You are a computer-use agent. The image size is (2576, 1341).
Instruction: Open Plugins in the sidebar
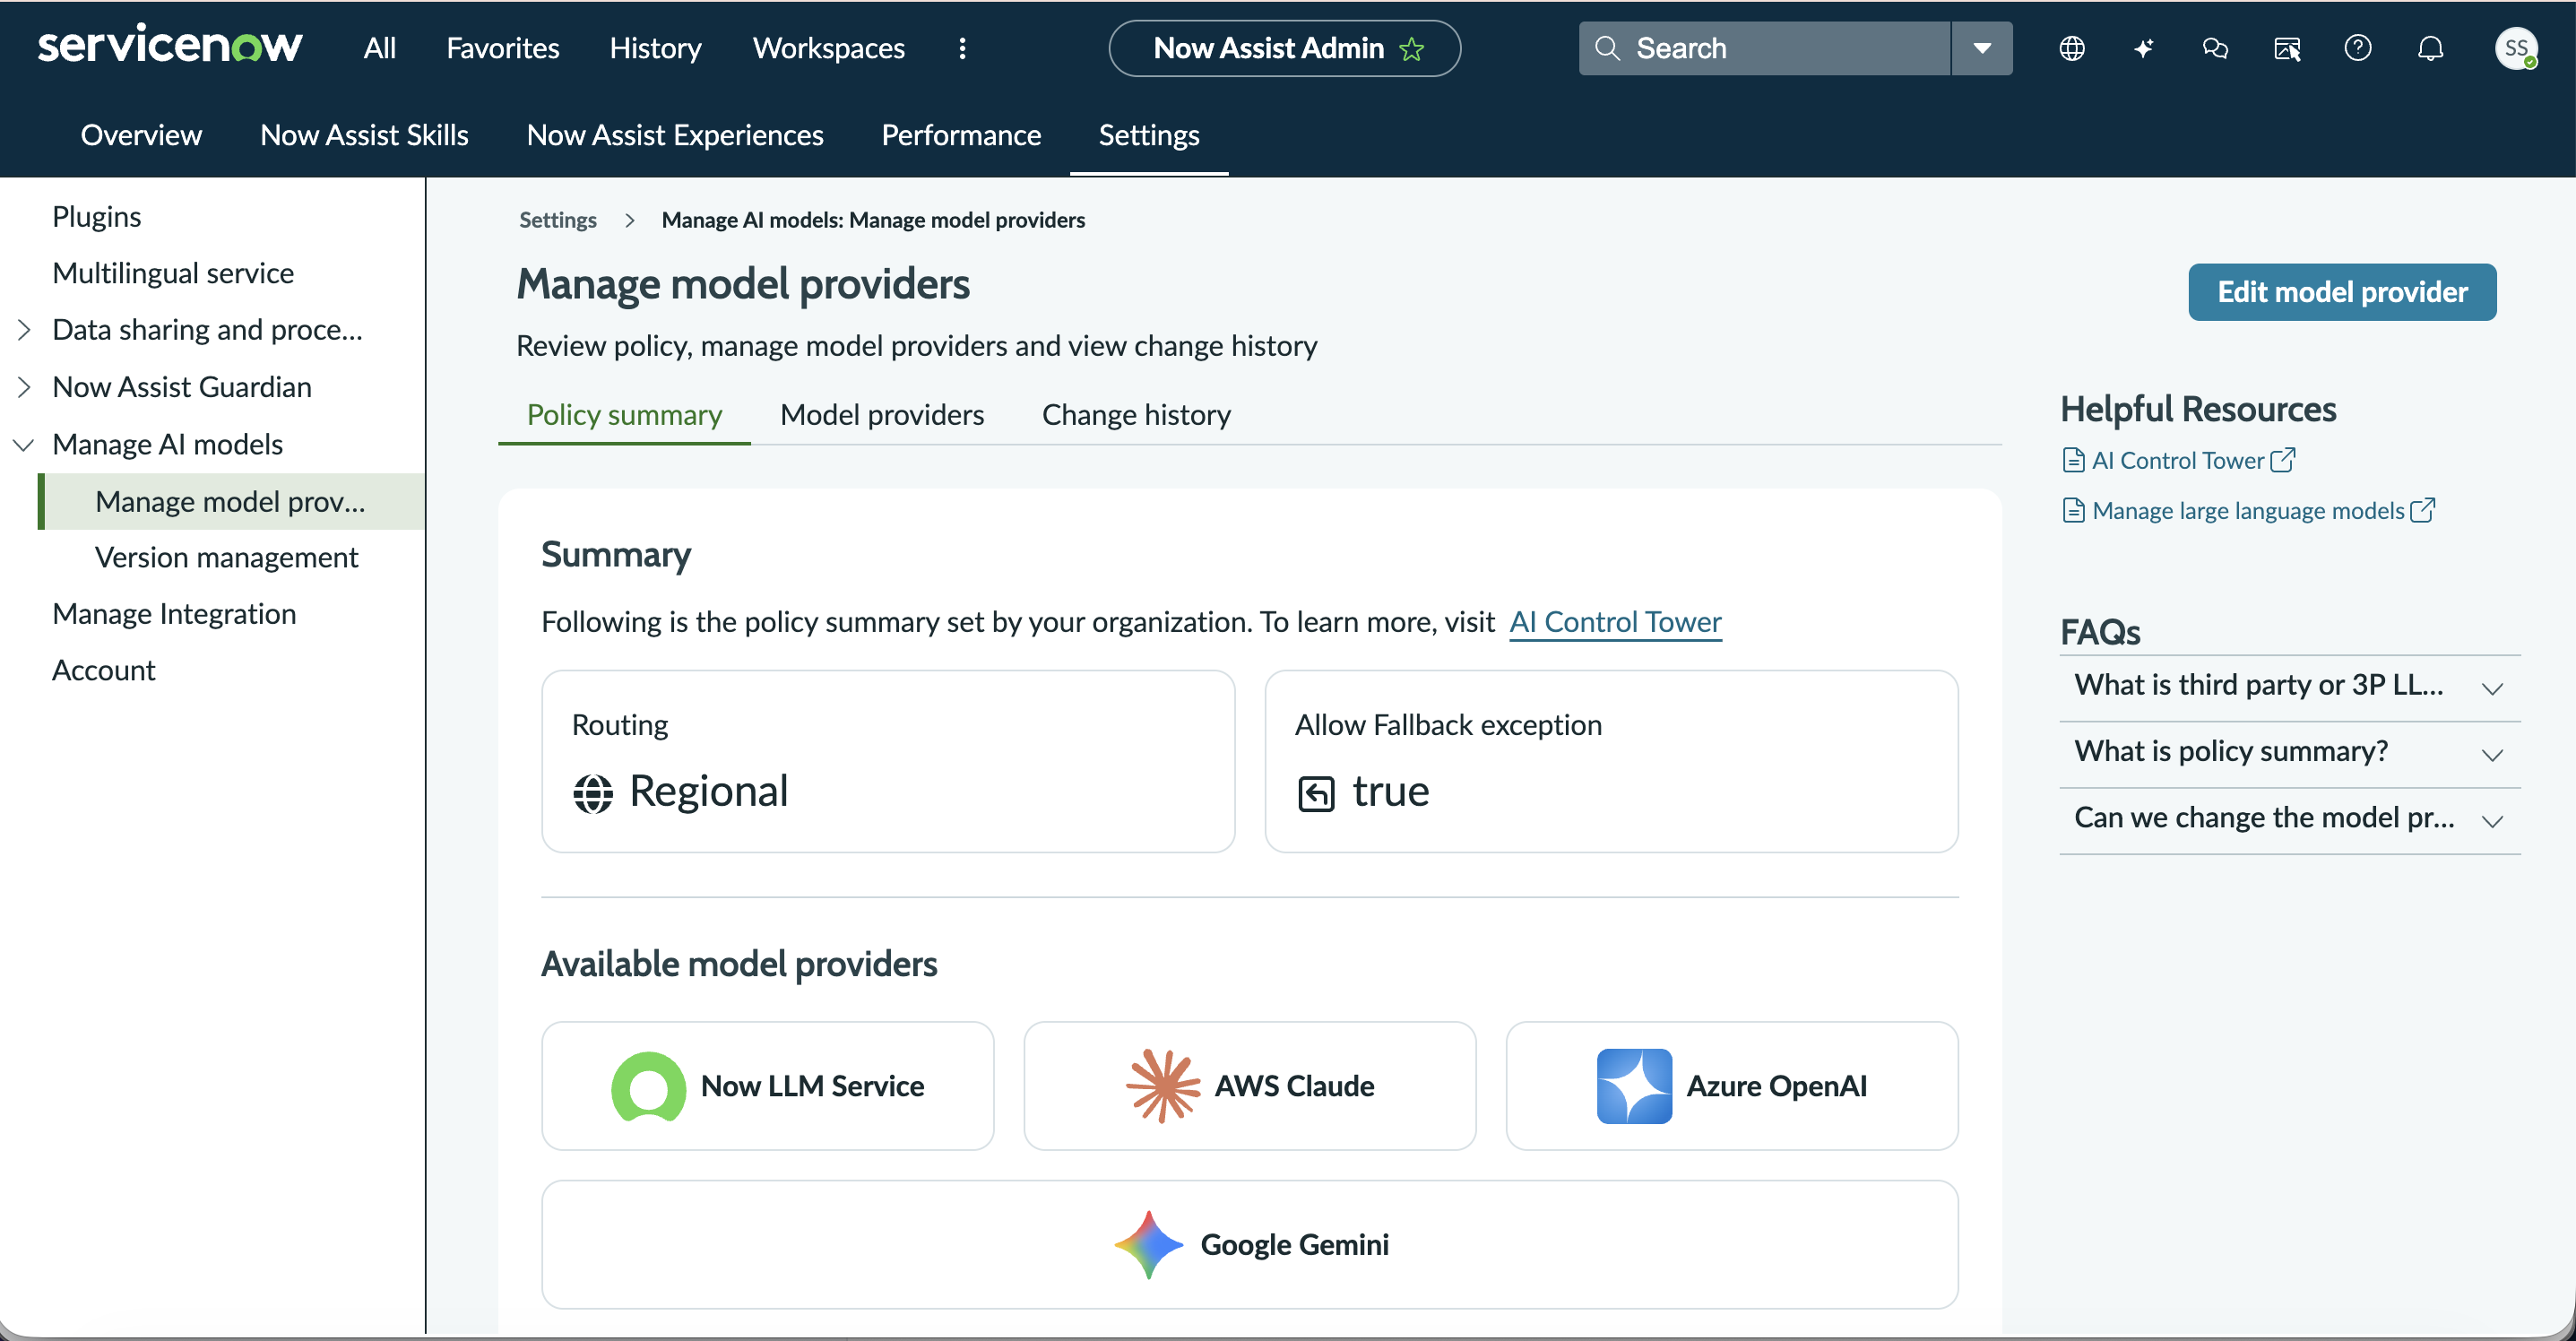[97, 216]
